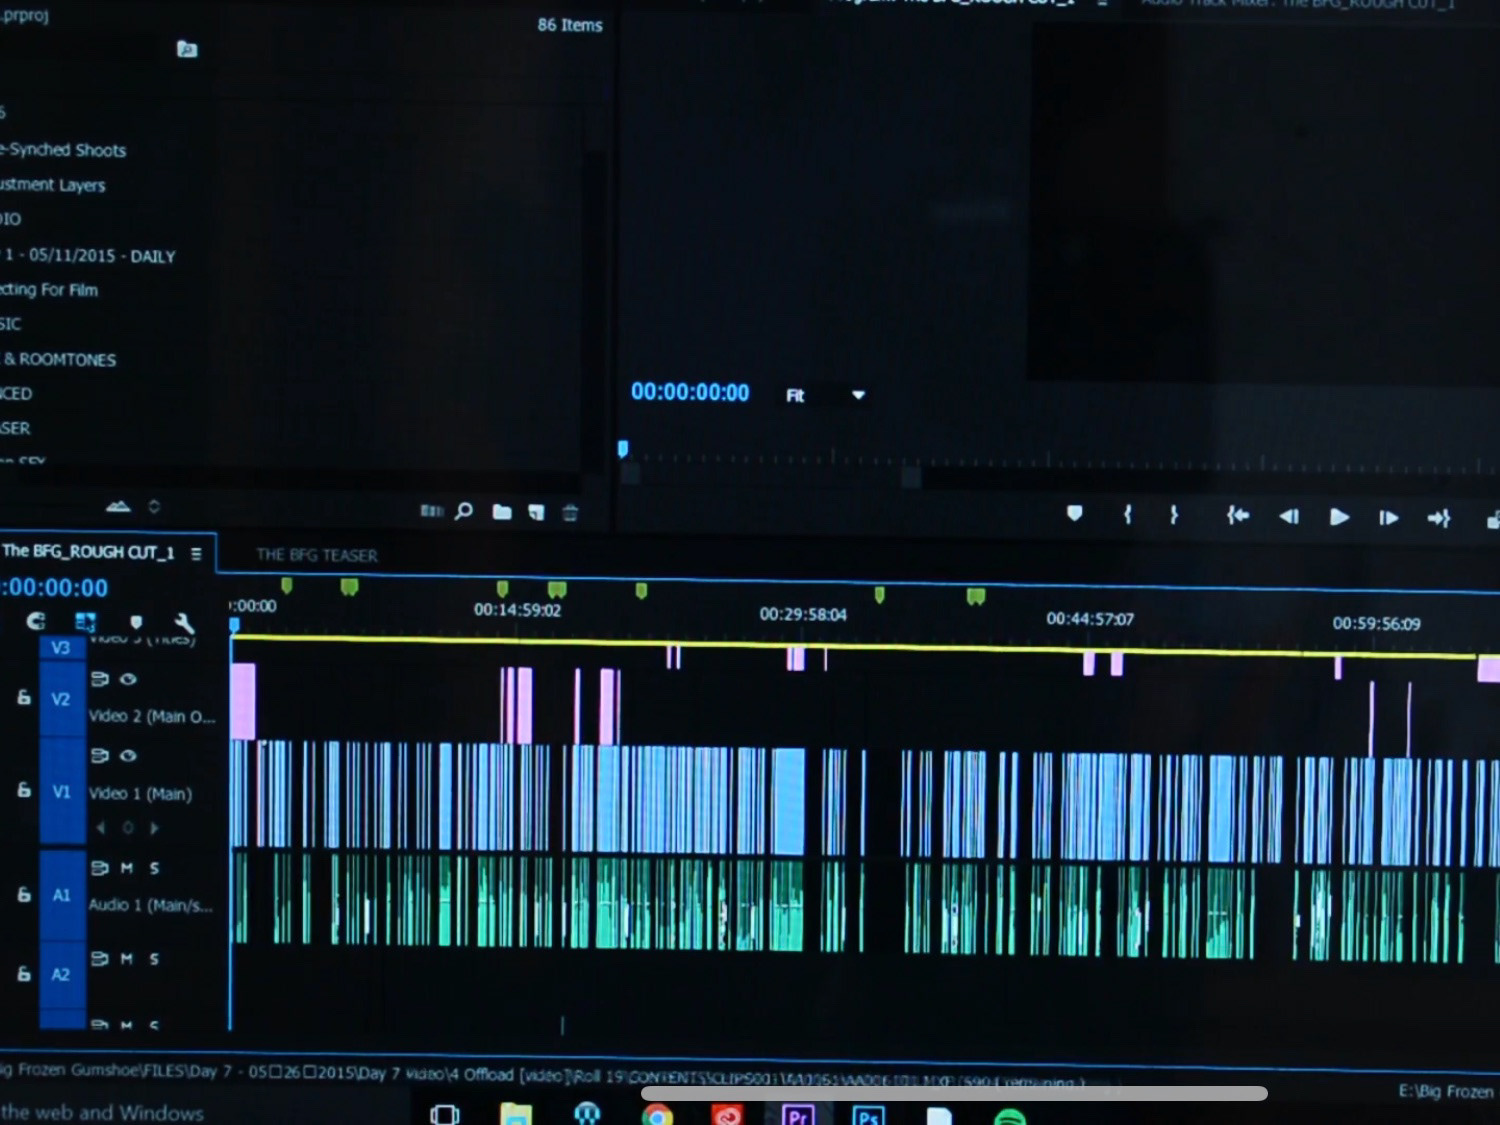The width and height of the screenshot is (1500, 1125).
Task: Click the first green marker on timeline ruler
Action: [287, 585]
